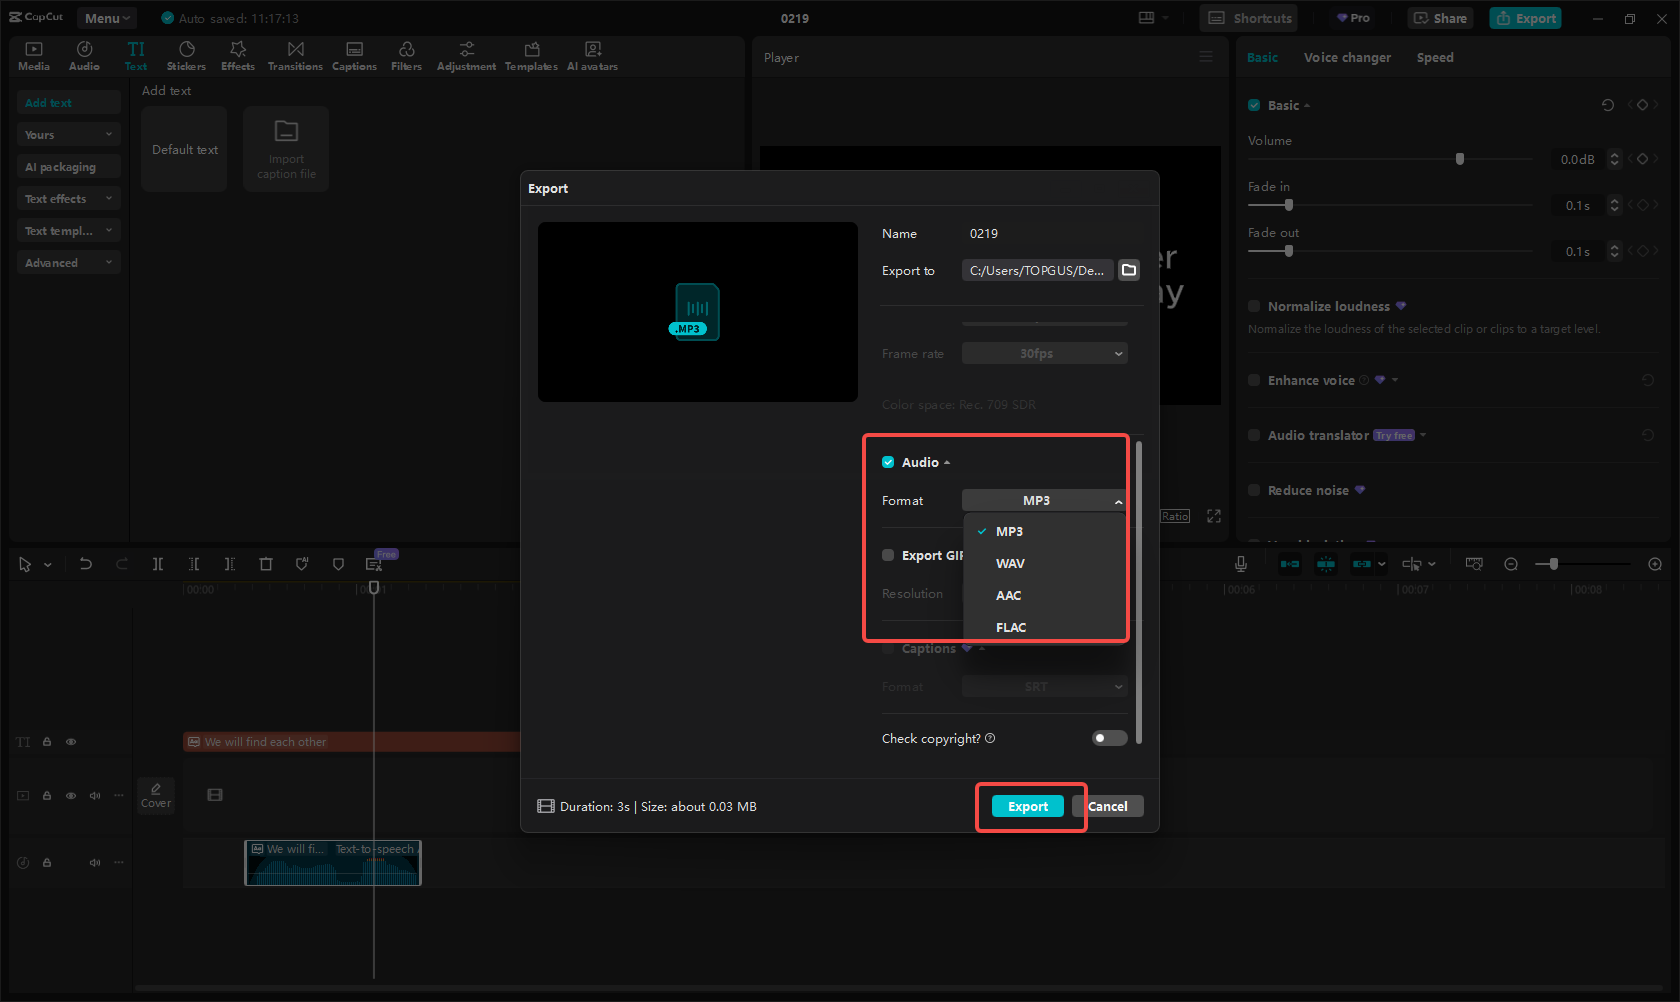Toggle the Check copyright switch

(x=1109, y=738)
